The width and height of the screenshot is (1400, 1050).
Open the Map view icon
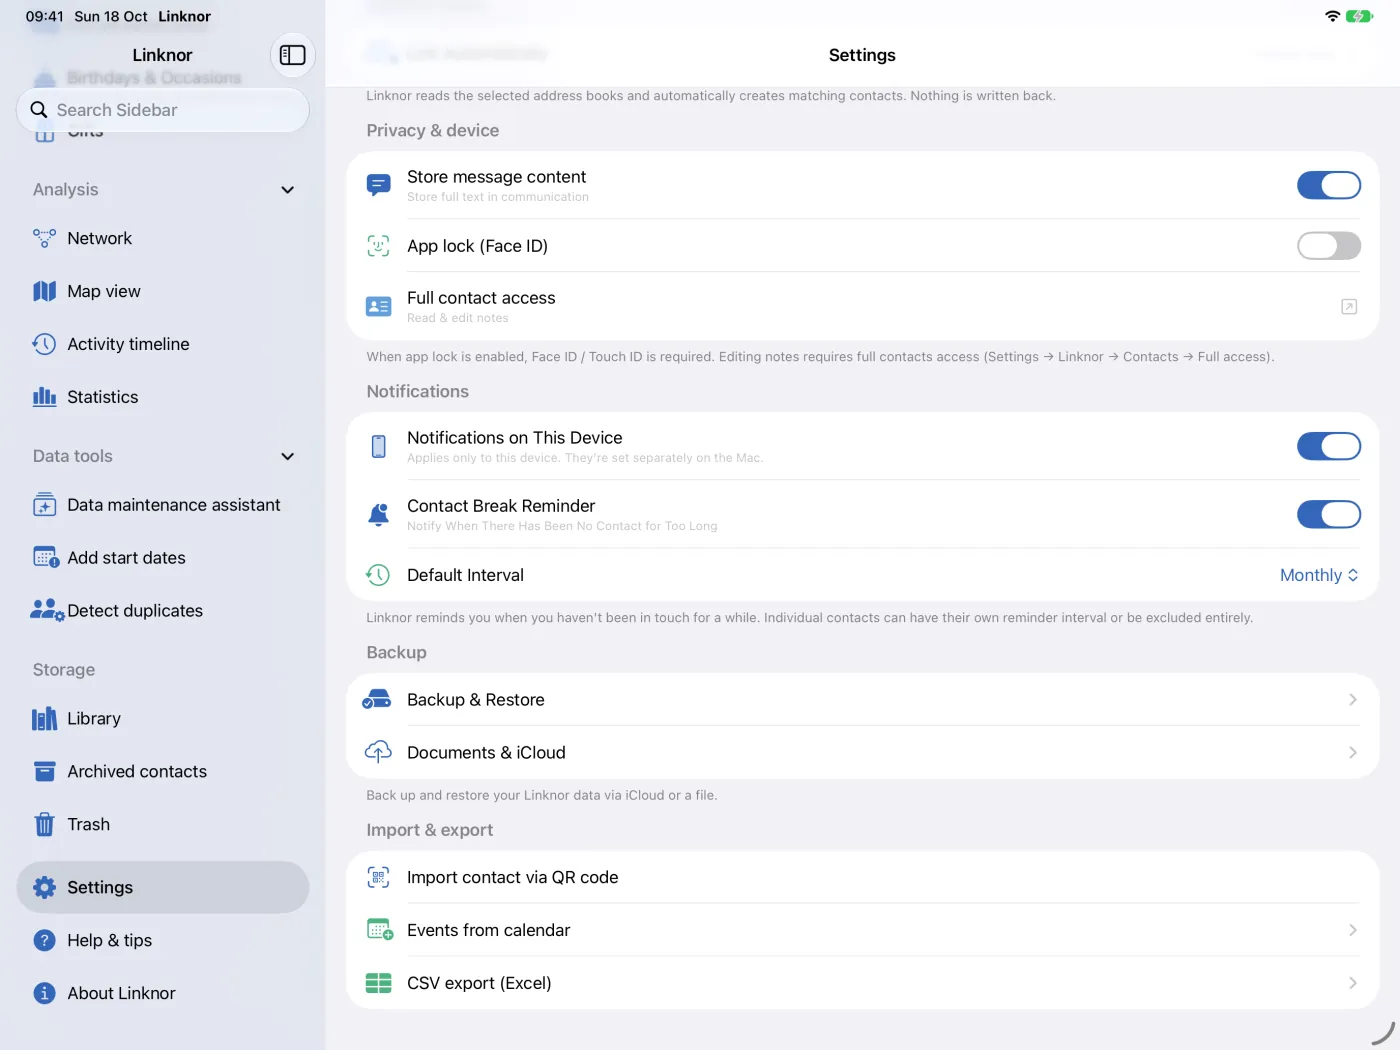click(x=44, y=291)
